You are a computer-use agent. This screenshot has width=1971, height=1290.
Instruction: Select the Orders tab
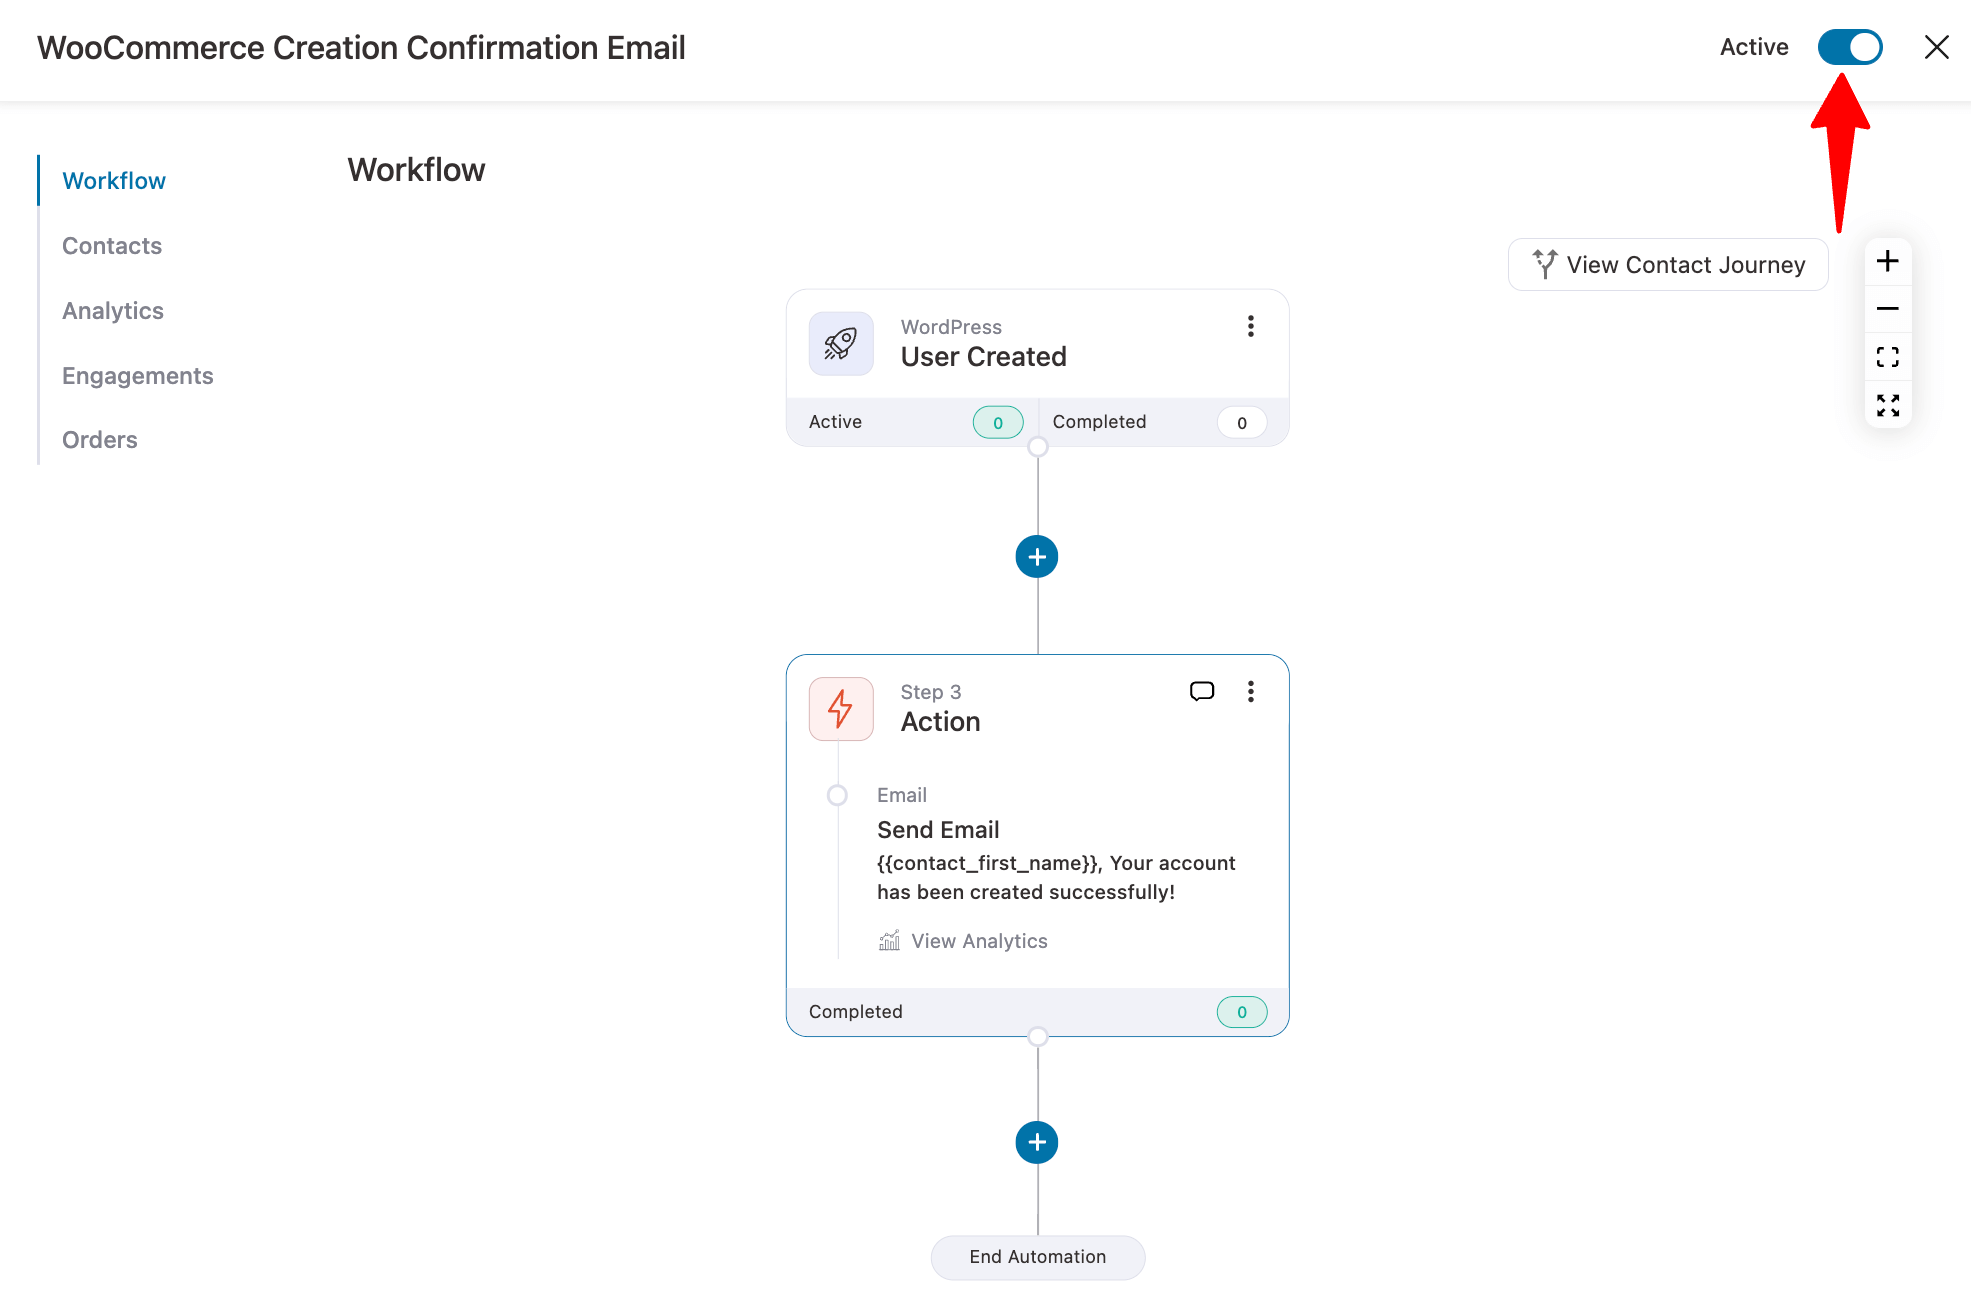click(x=100, y=440)
